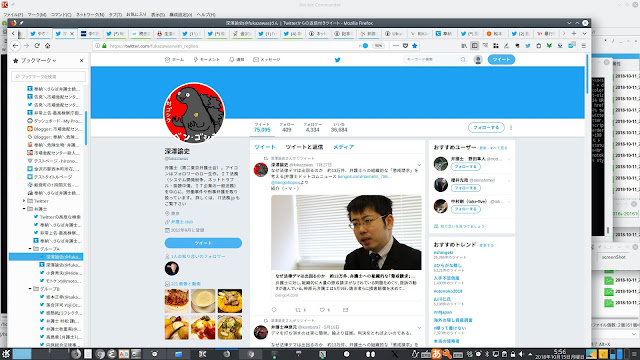The height and width of the screenshot is (360, 640).
Task: Follow the third suggested user
Action: (466, 209)
